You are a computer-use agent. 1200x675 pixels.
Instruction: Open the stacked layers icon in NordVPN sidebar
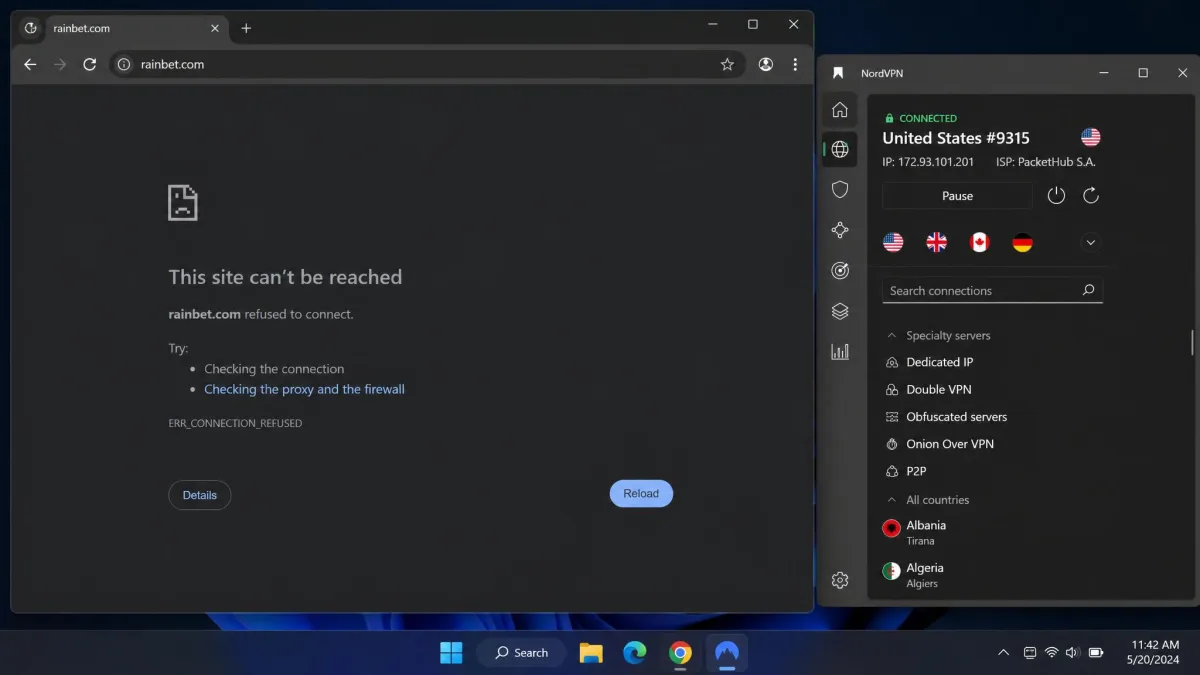point(840,311)
